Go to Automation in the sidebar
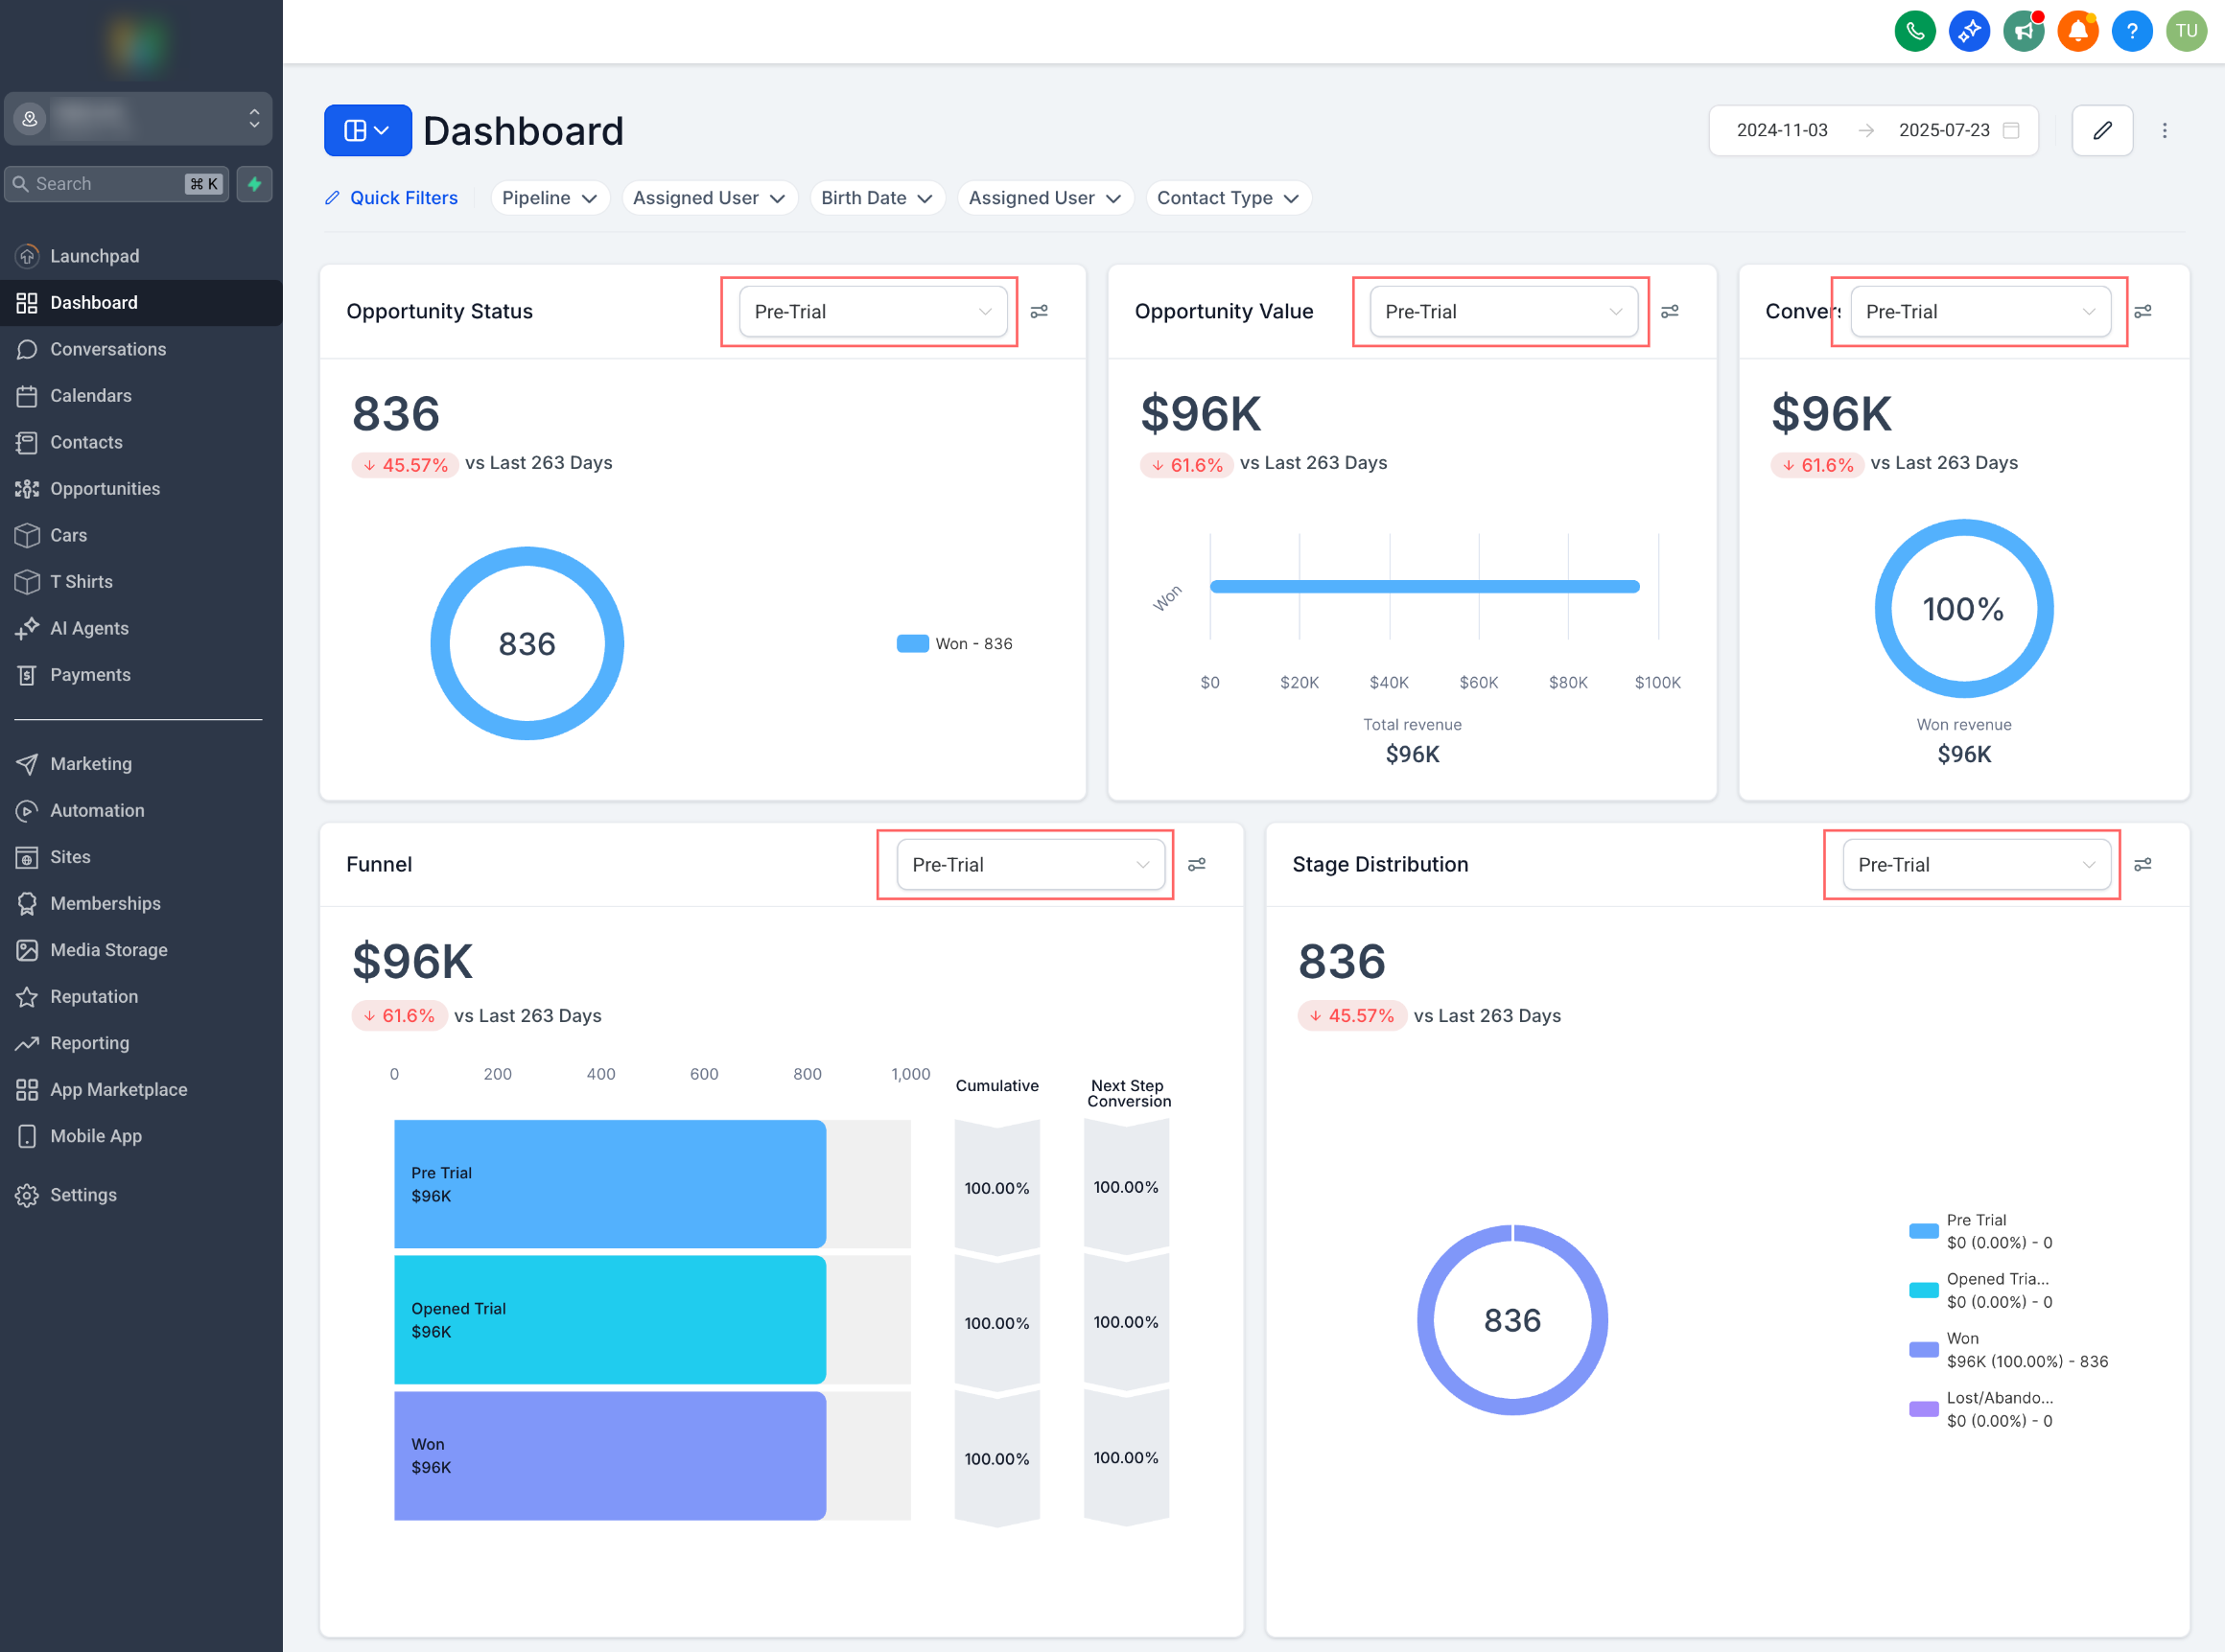Viewport: 2225px width, 1652px height. point(97,811)
